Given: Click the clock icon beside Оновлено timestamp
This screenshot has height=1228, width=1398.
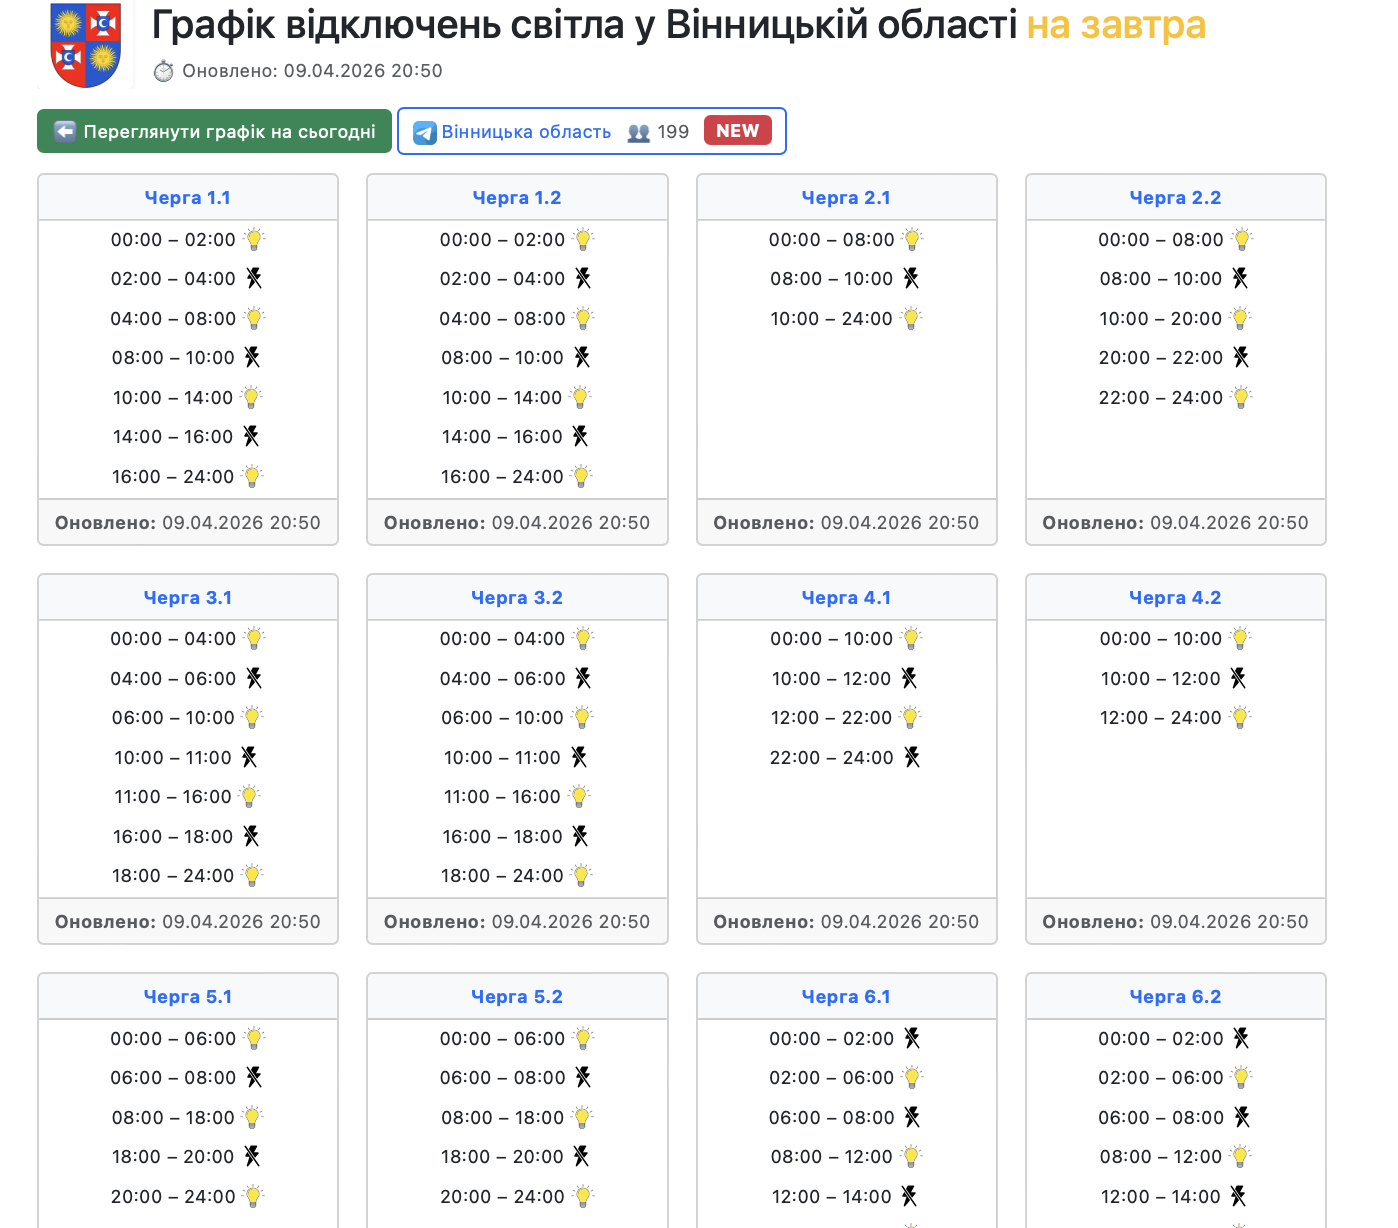Looking at the screenshot, I should click(164, 71).
